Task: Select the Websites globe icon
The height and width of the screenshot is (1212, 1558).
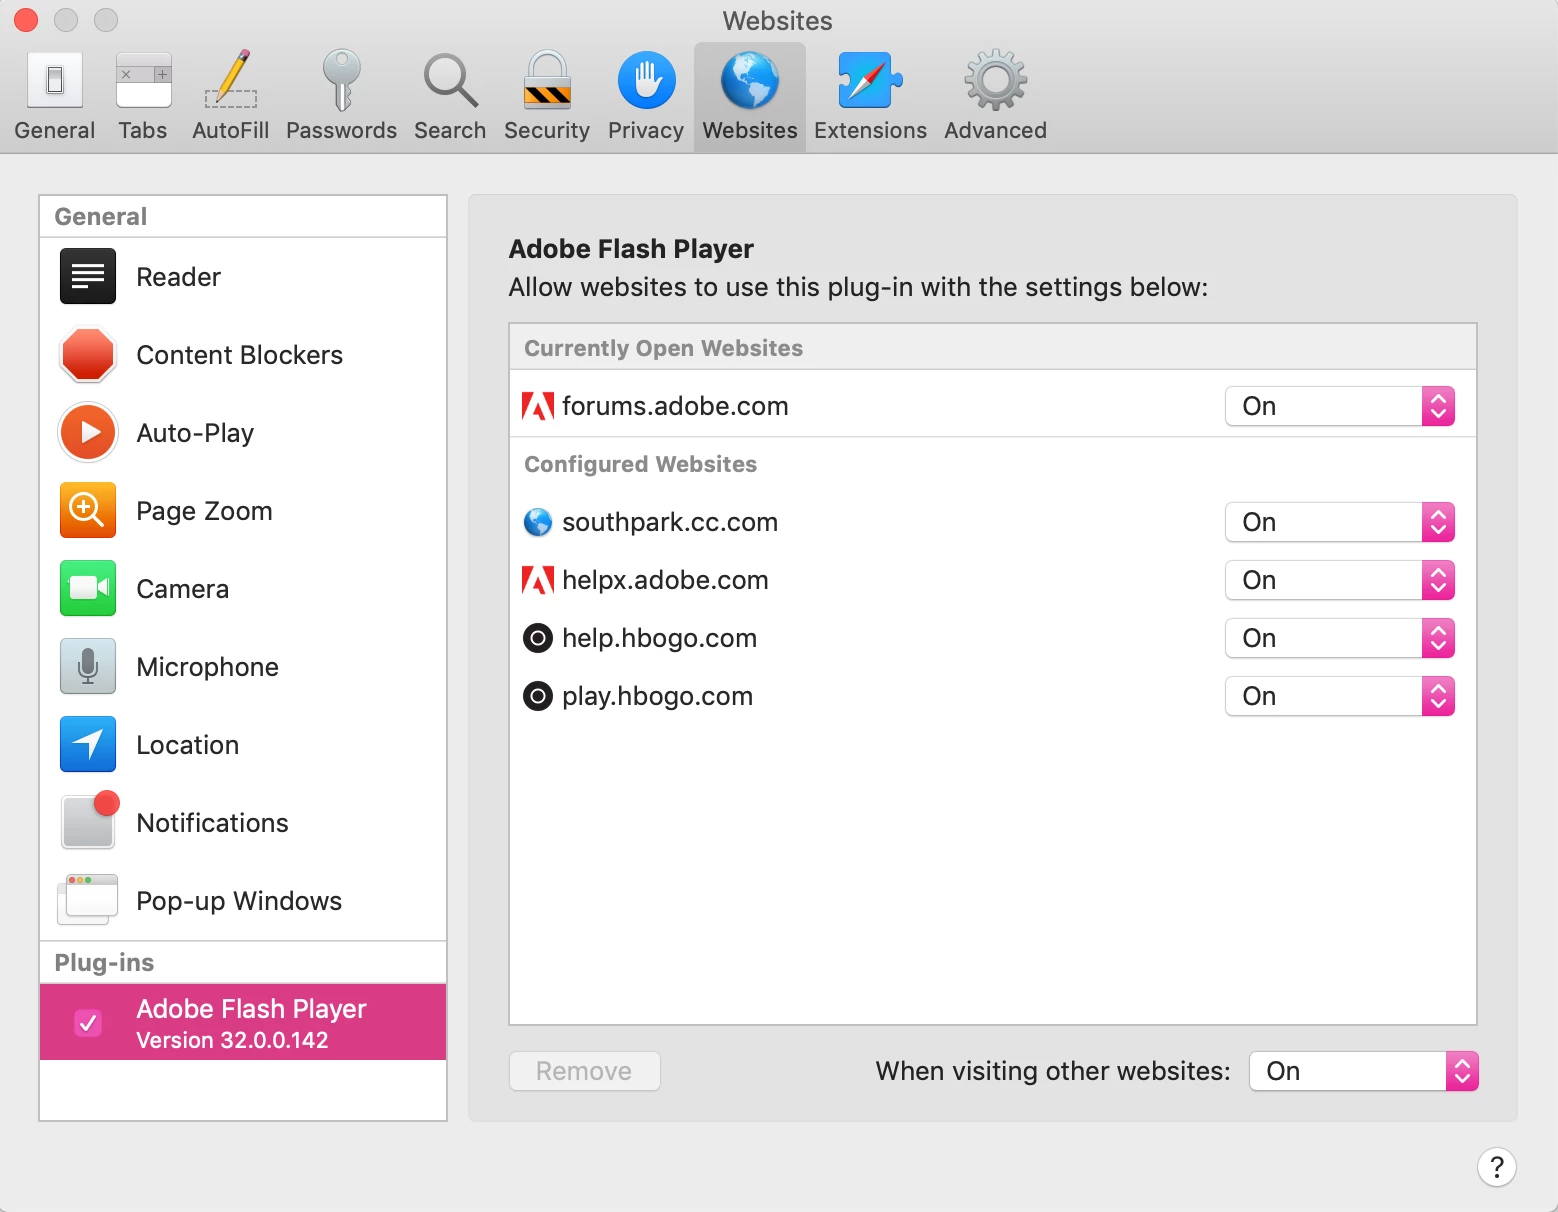Action: coord(750,80)
